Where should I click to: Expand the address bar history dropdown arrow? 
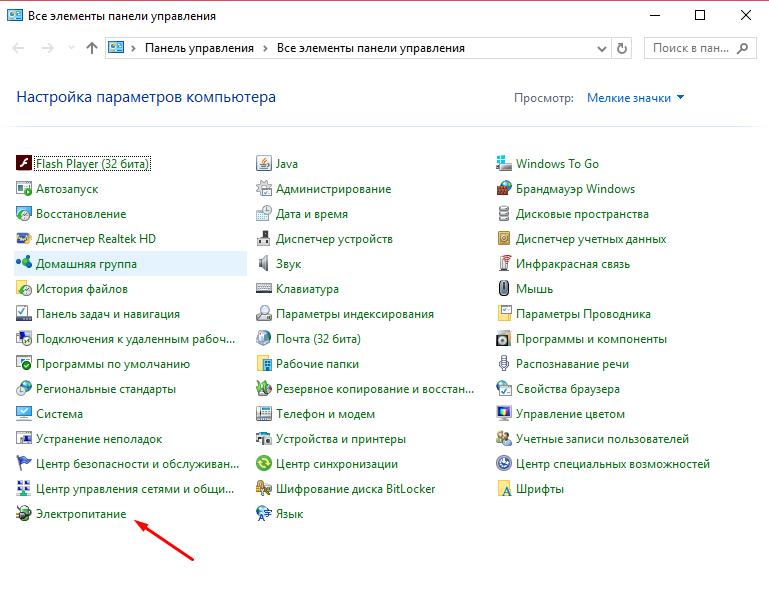602,48
